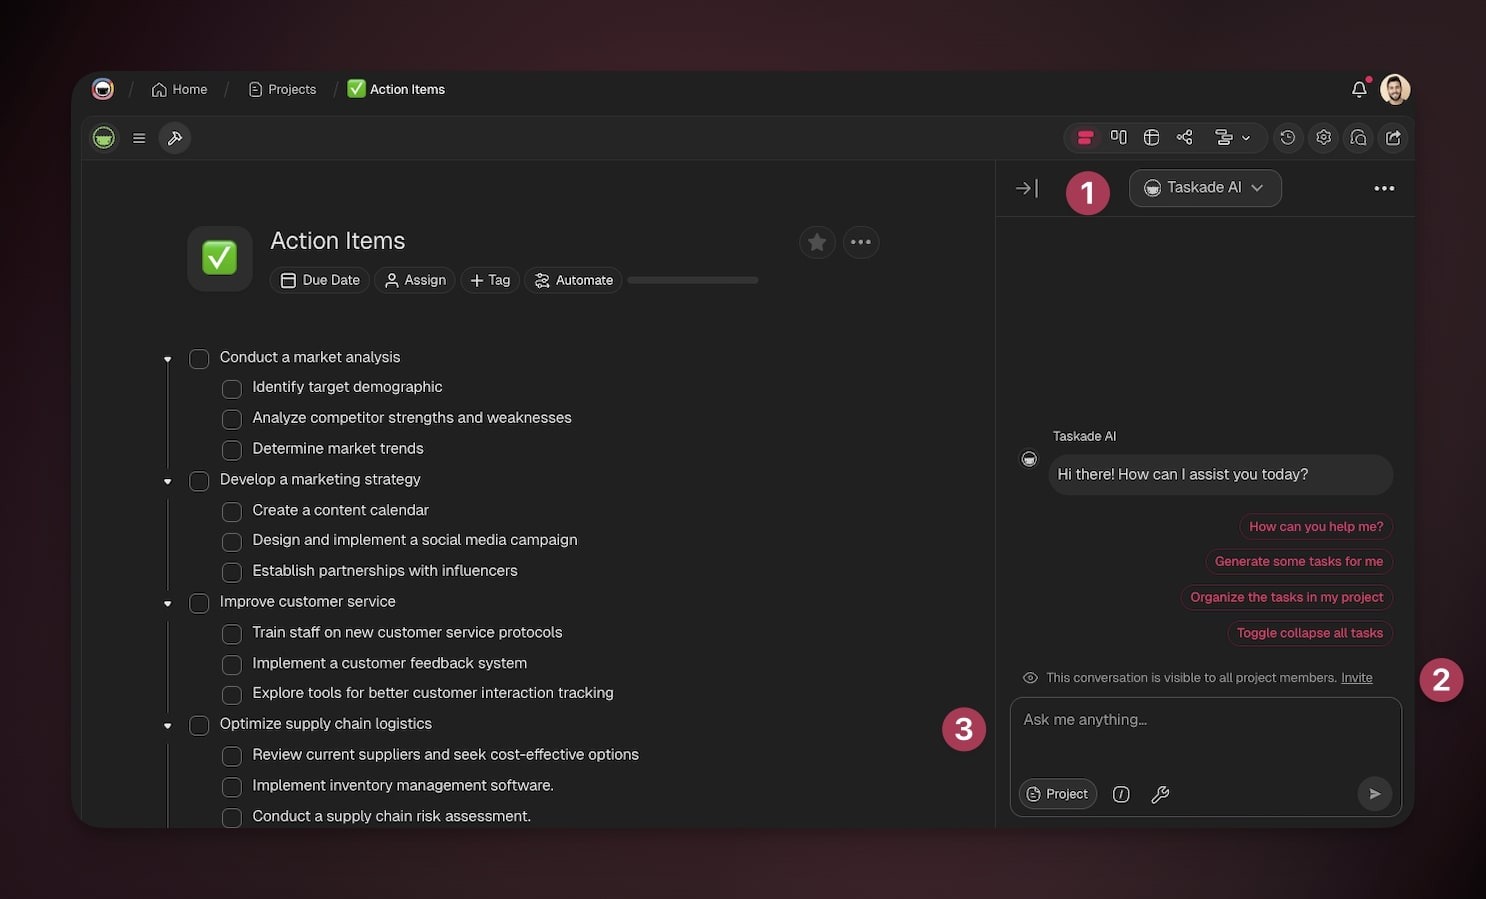The height and width of the screenshot is (899, 1486).
Task: Click the Invite link
Action: click(1356, 678)
